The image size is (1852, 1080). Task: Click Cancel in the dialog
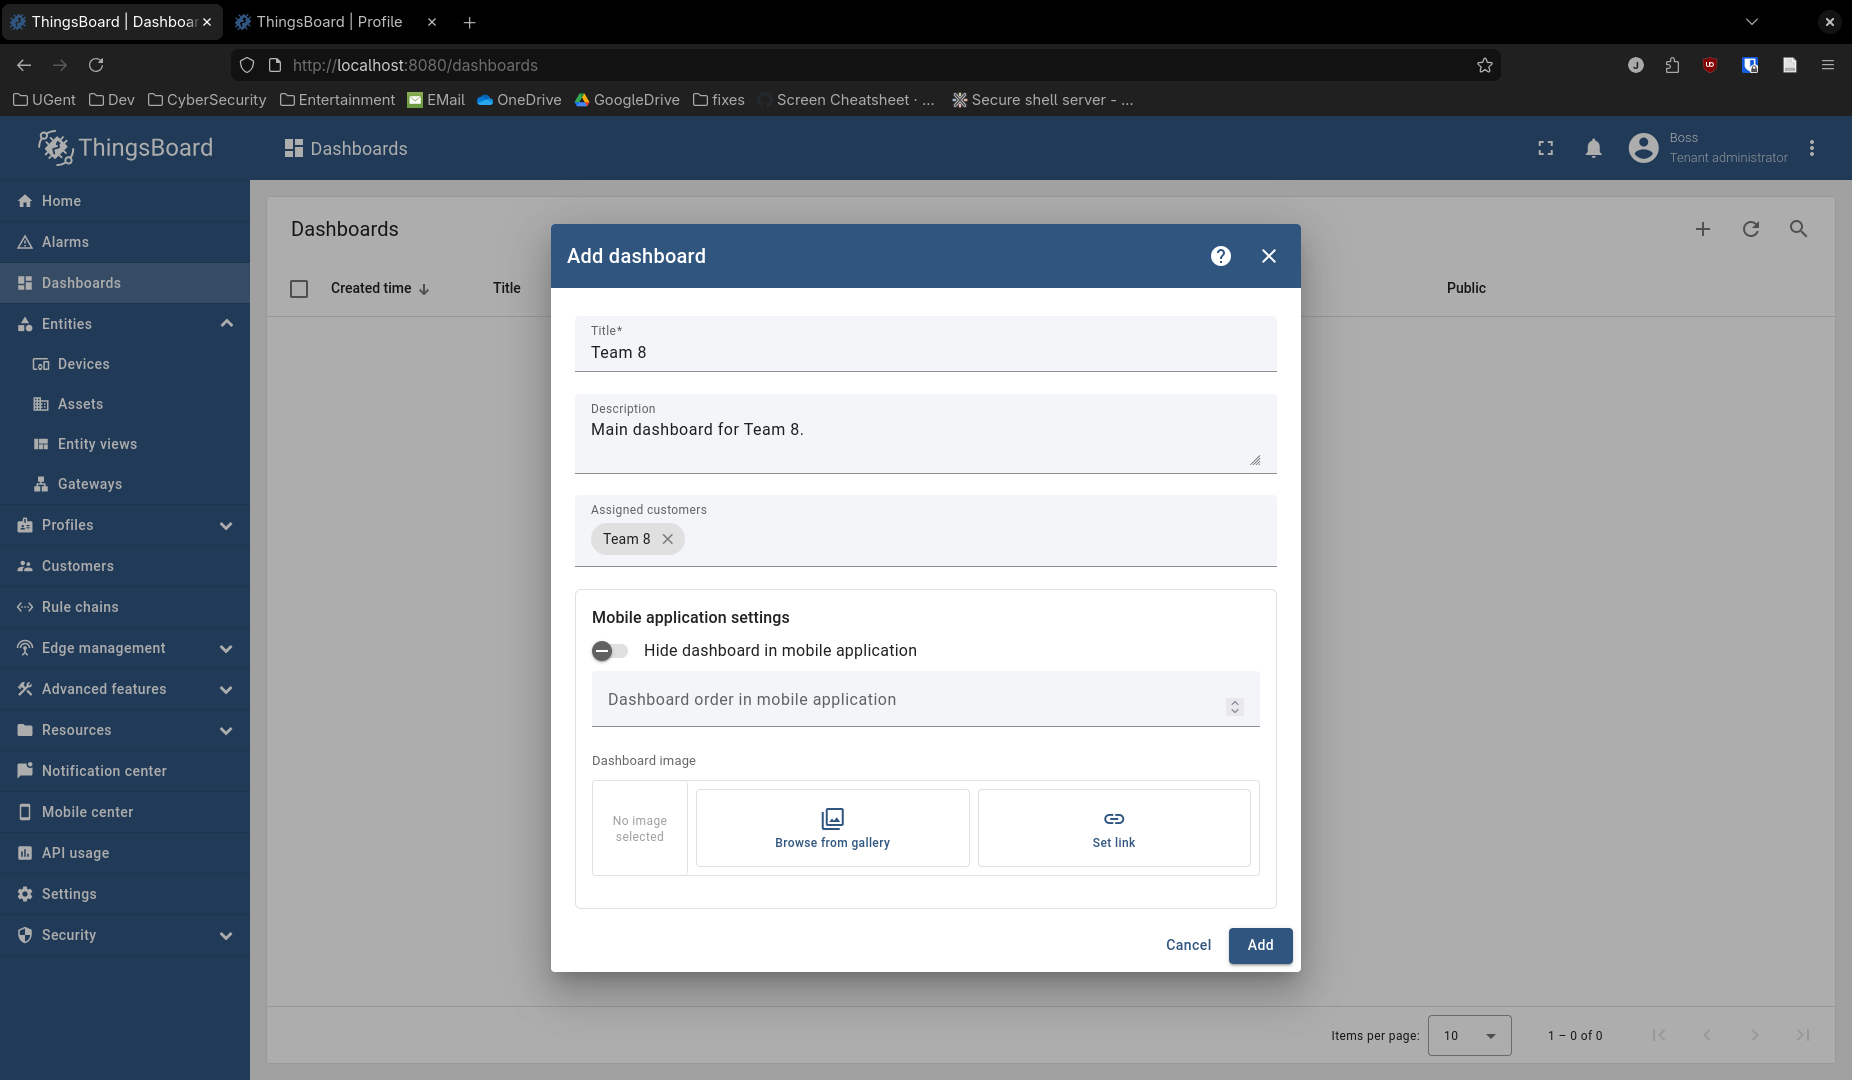(x=1188, y=945)
